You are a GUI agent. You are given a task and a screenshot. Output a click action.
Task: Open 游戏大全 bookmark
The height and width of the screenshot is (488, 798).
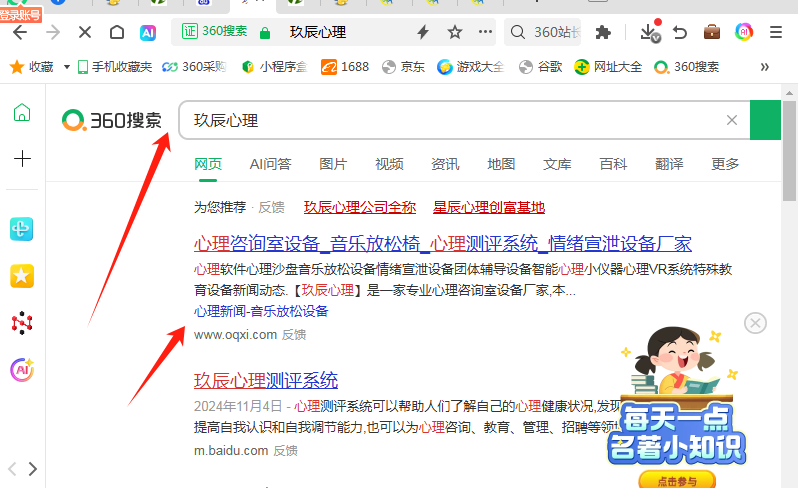pyautogui.click(x=471, y=67)
